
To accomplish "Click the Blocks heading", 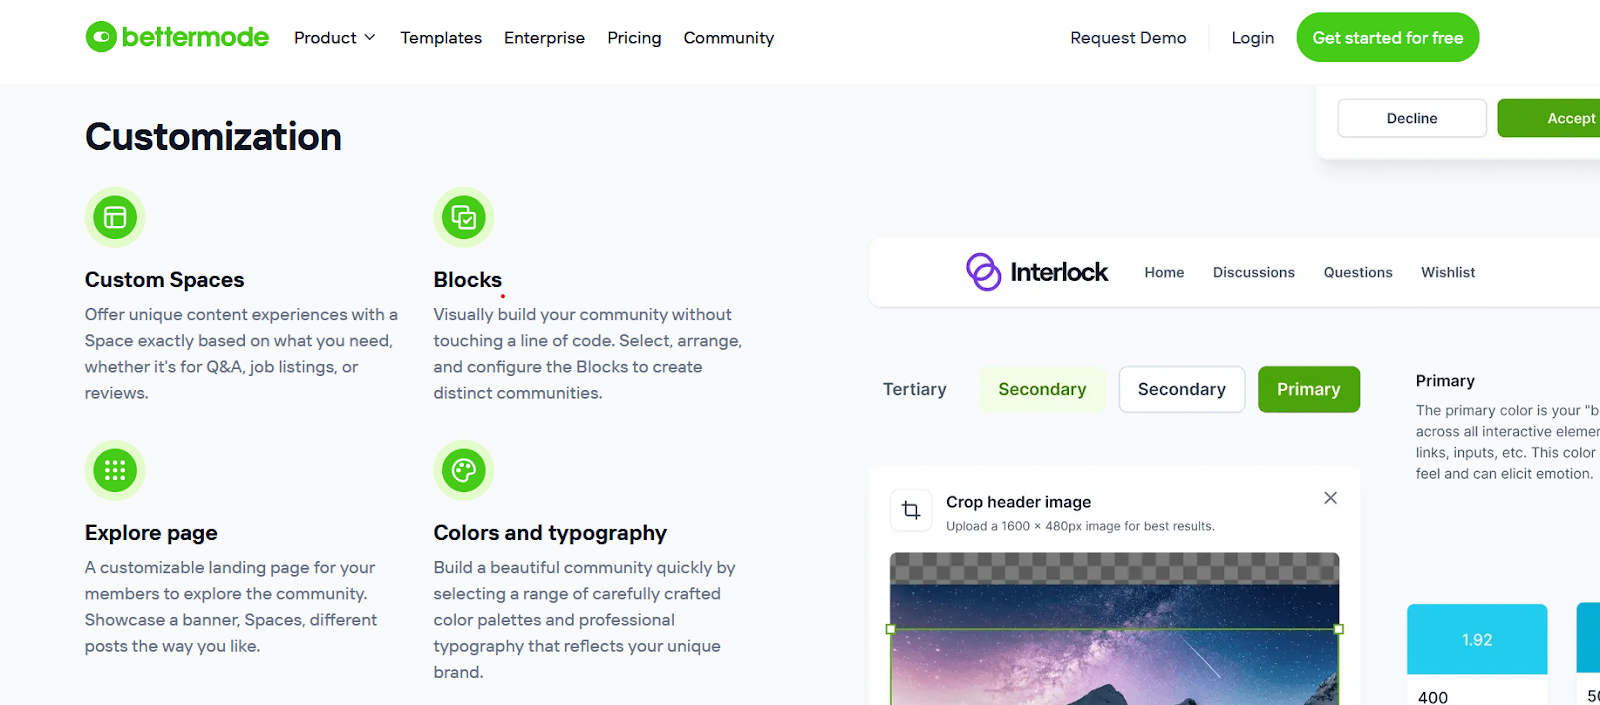I will tap(468, 280).
